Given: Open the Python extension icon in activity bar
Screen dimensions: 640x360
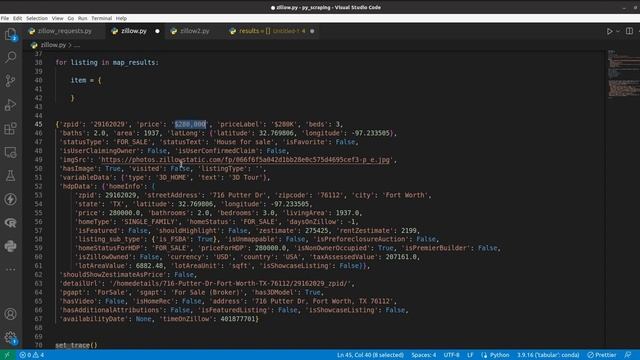Looking at the screenshot, I should pyautogui.click(x=11, y=246).
